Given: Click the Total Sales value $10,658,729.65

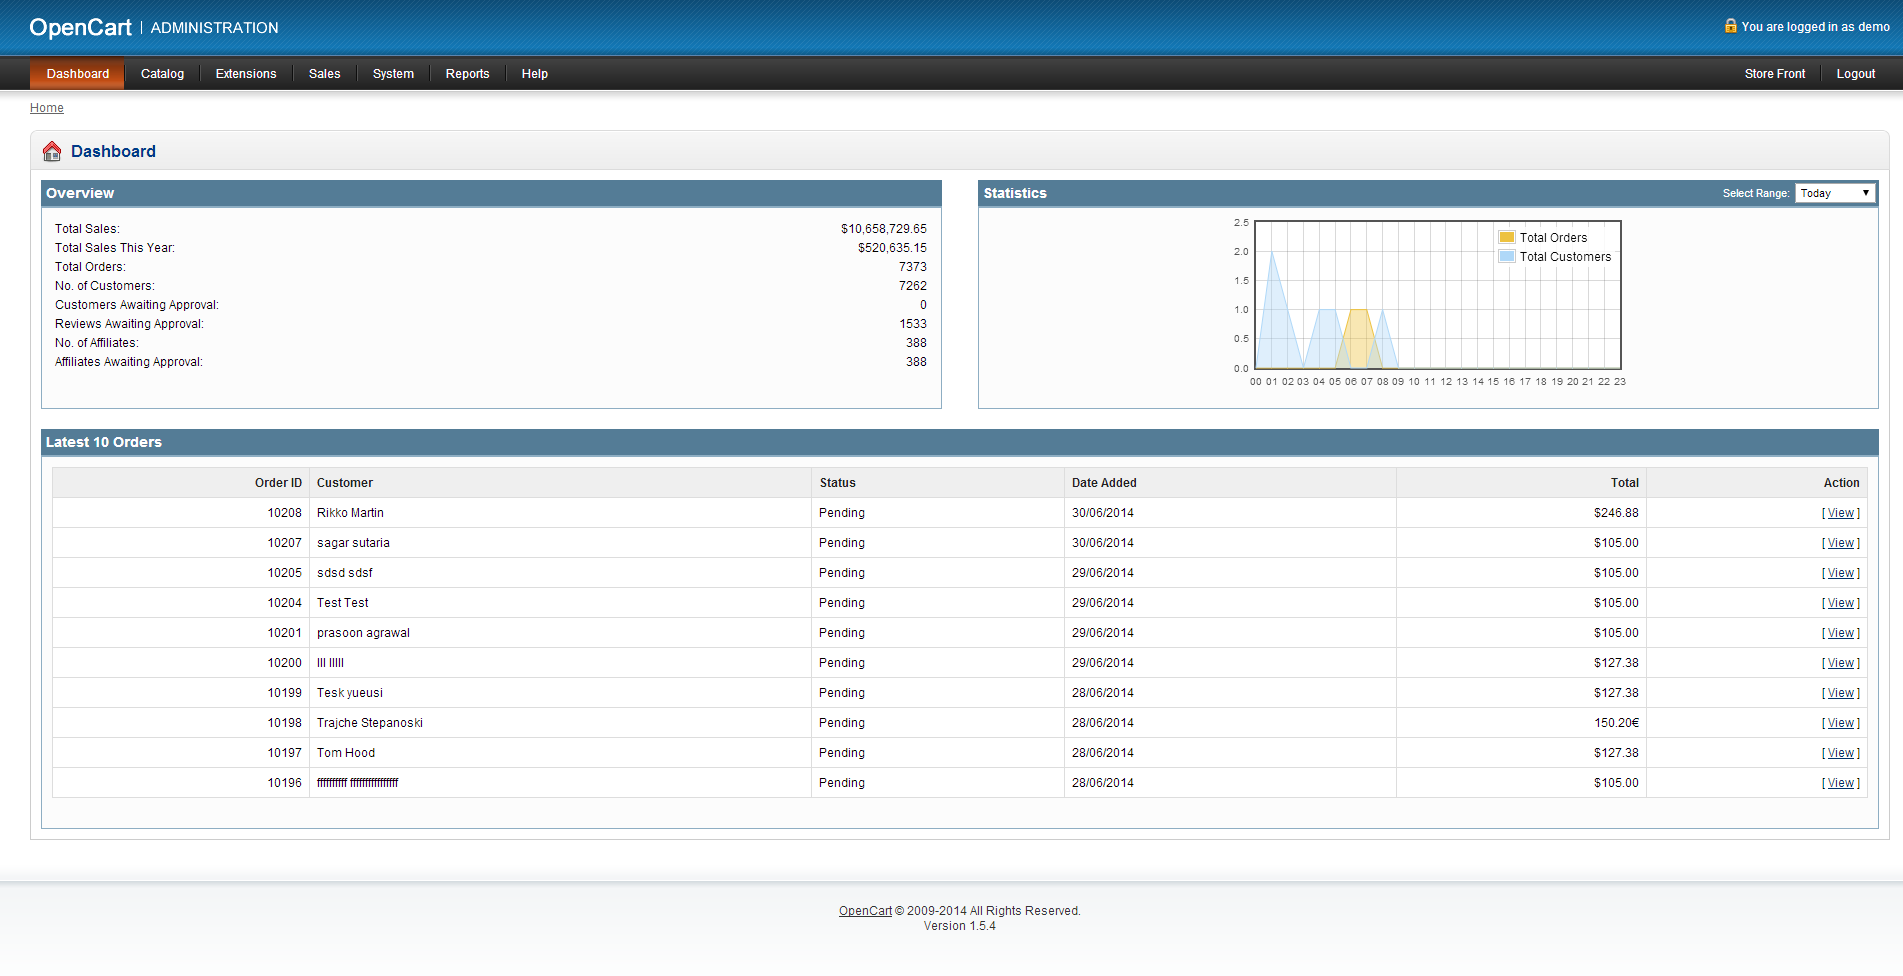Looking at the screenshot, I should coord(884,229).
